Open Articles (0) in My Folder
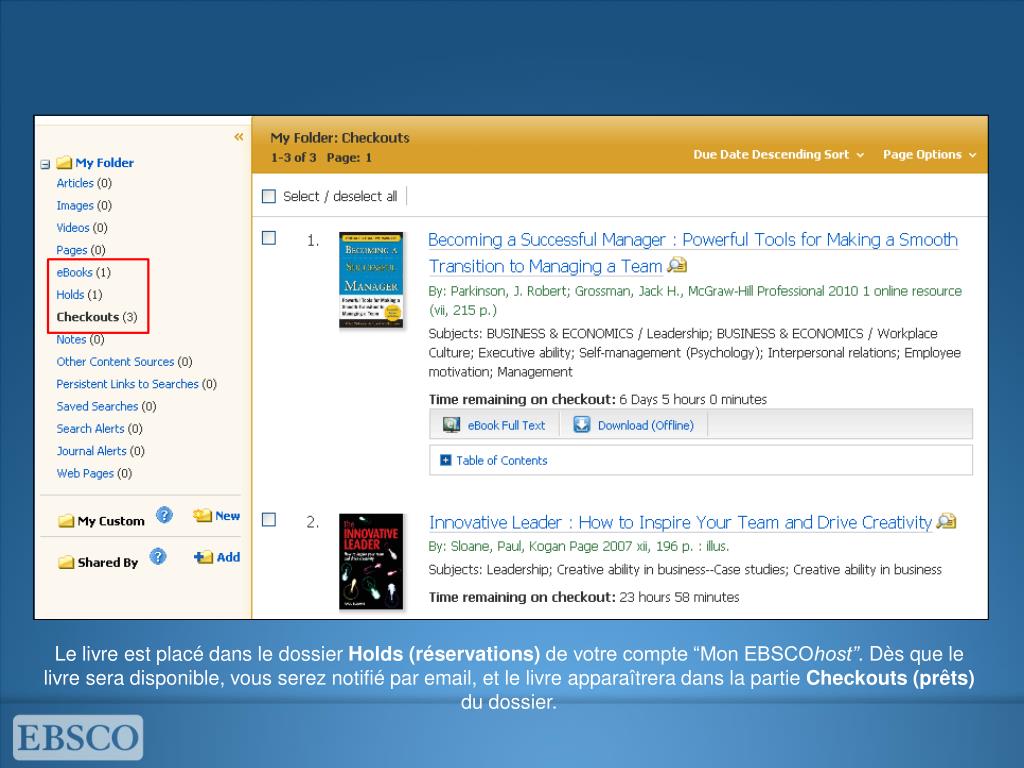Image resolution: width=1024 pixels, height=768 pixels. [84, 183]
